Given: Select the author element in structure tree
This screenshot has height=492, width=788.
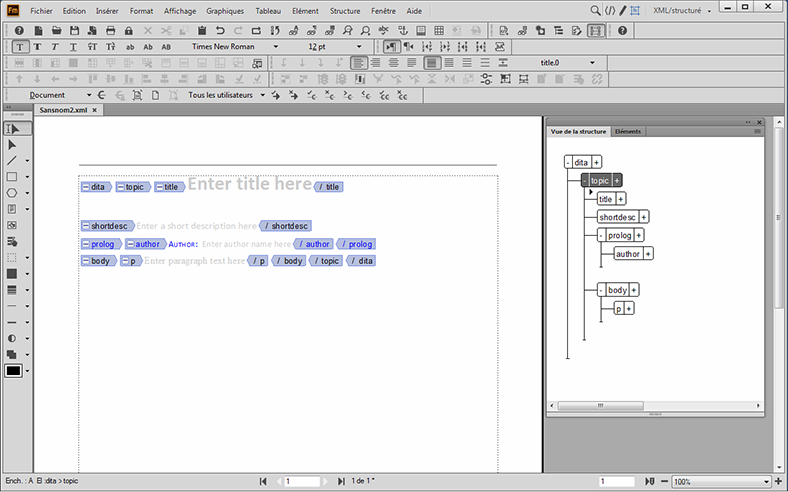Looking at the screenshot, I should tap(627, 254).
